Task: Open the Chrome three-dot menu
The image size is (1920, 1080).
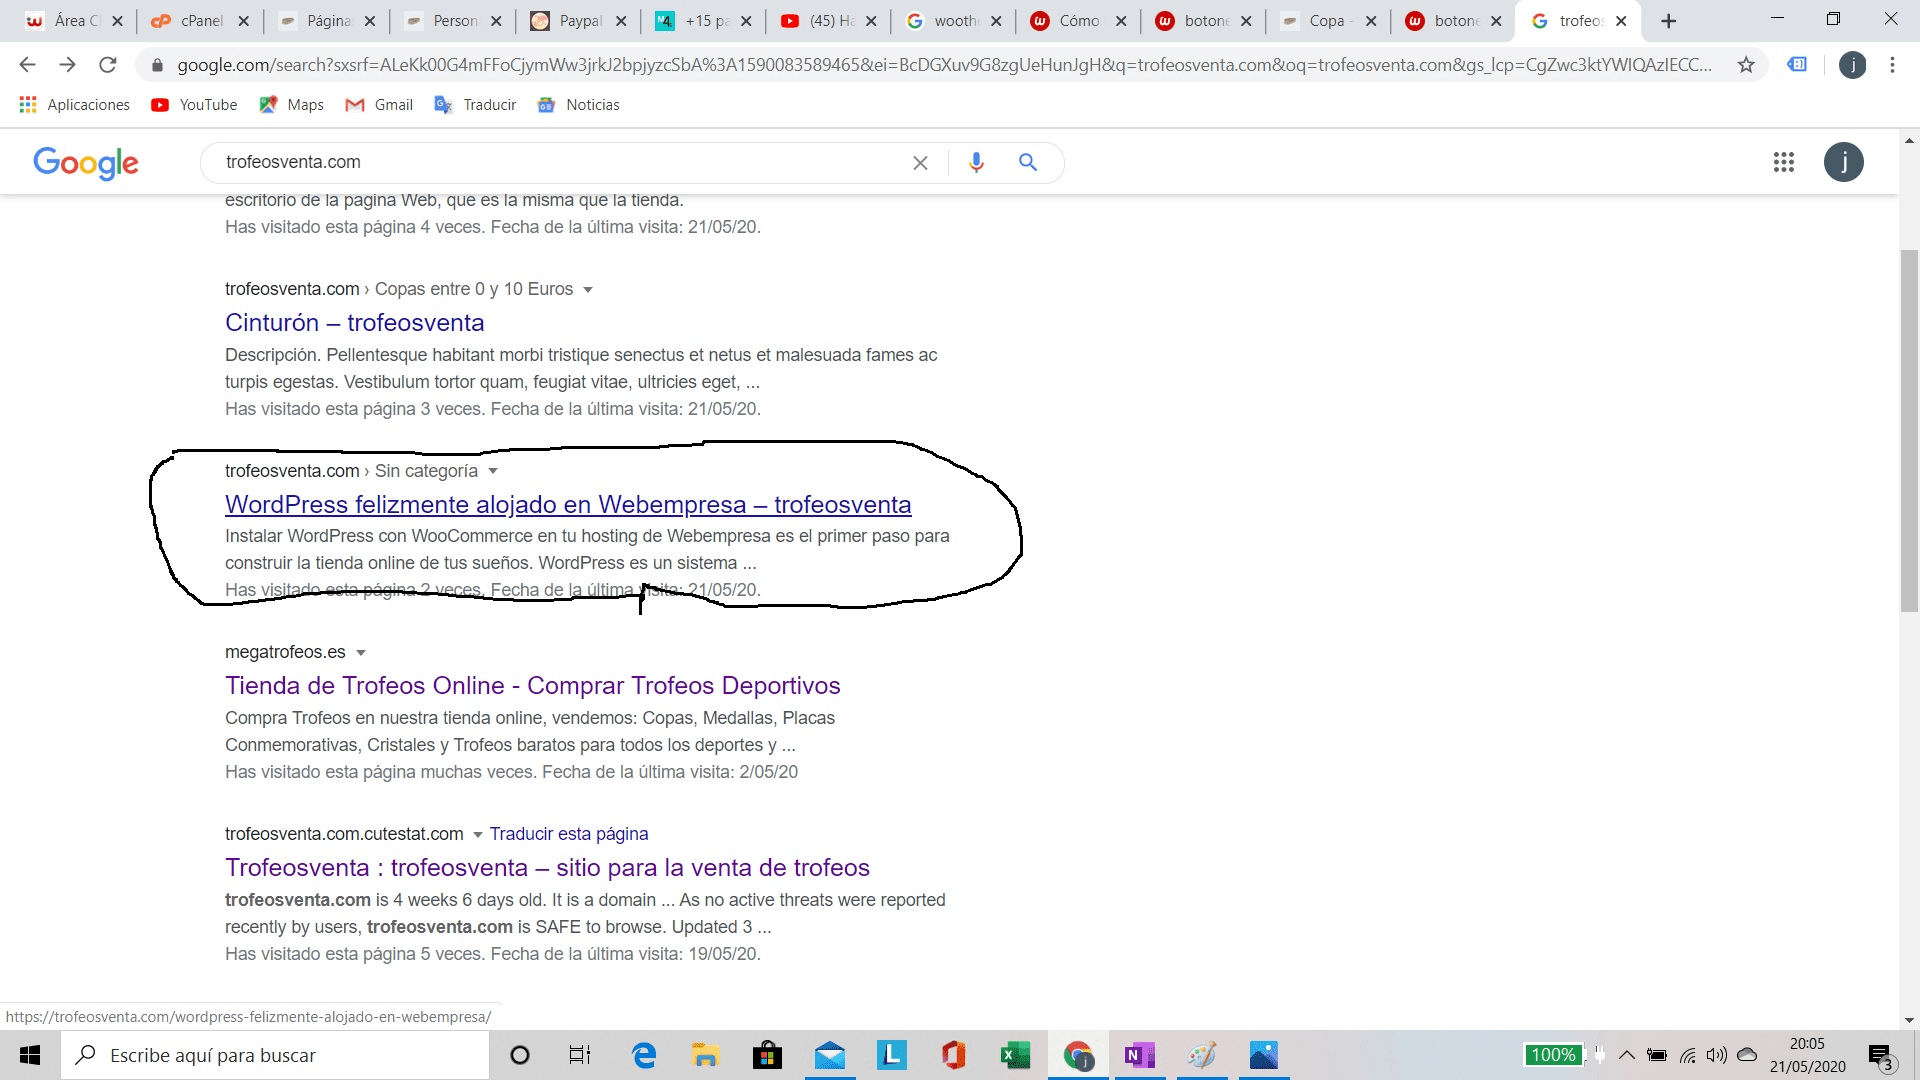Action: point(1892,65)
